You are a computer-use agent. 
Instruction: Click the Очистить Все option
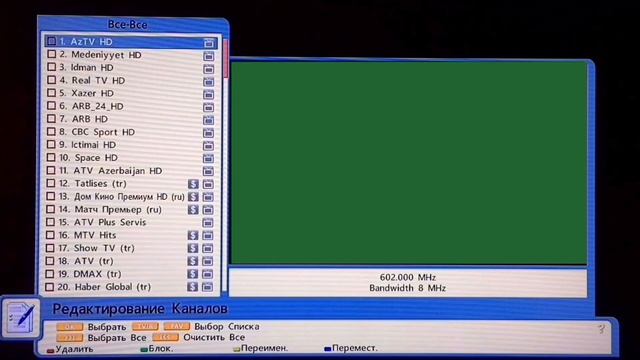214,338
